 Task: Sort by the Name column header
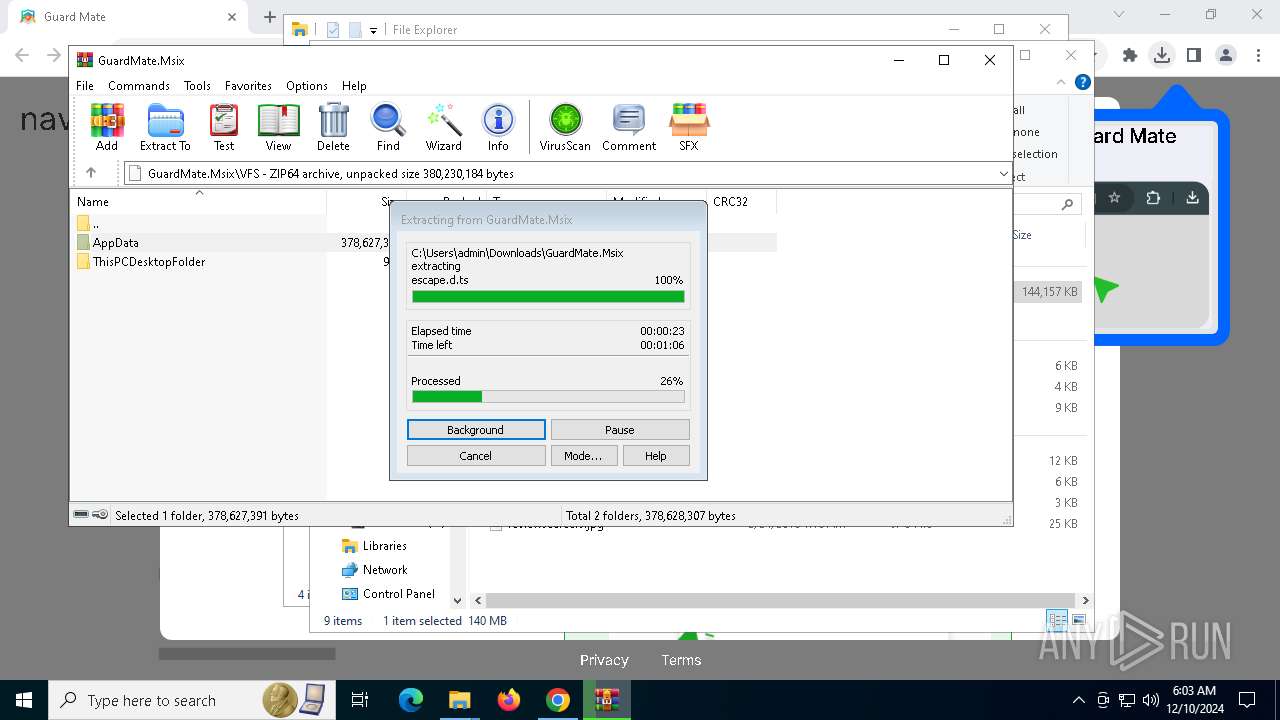[199, 201]
